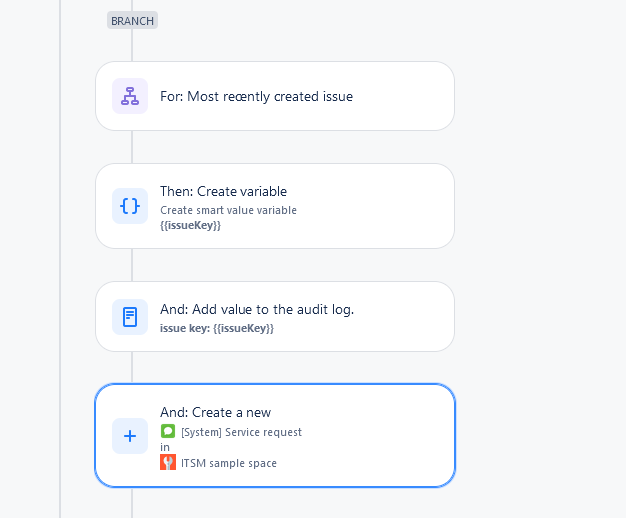Viewport: 626px width, 518px height.
Task: Click connector line between variable and audit log steps
Action: click(132, 265)
